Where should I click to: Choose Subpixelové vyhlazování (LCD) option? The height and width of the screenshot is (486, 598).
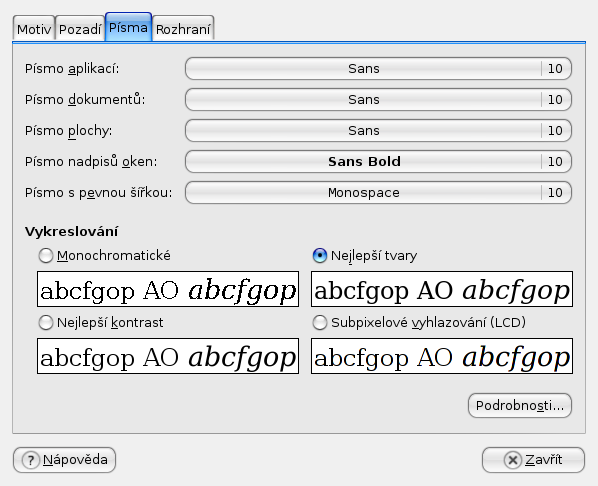pyautogui.click(x=320, y=323)
